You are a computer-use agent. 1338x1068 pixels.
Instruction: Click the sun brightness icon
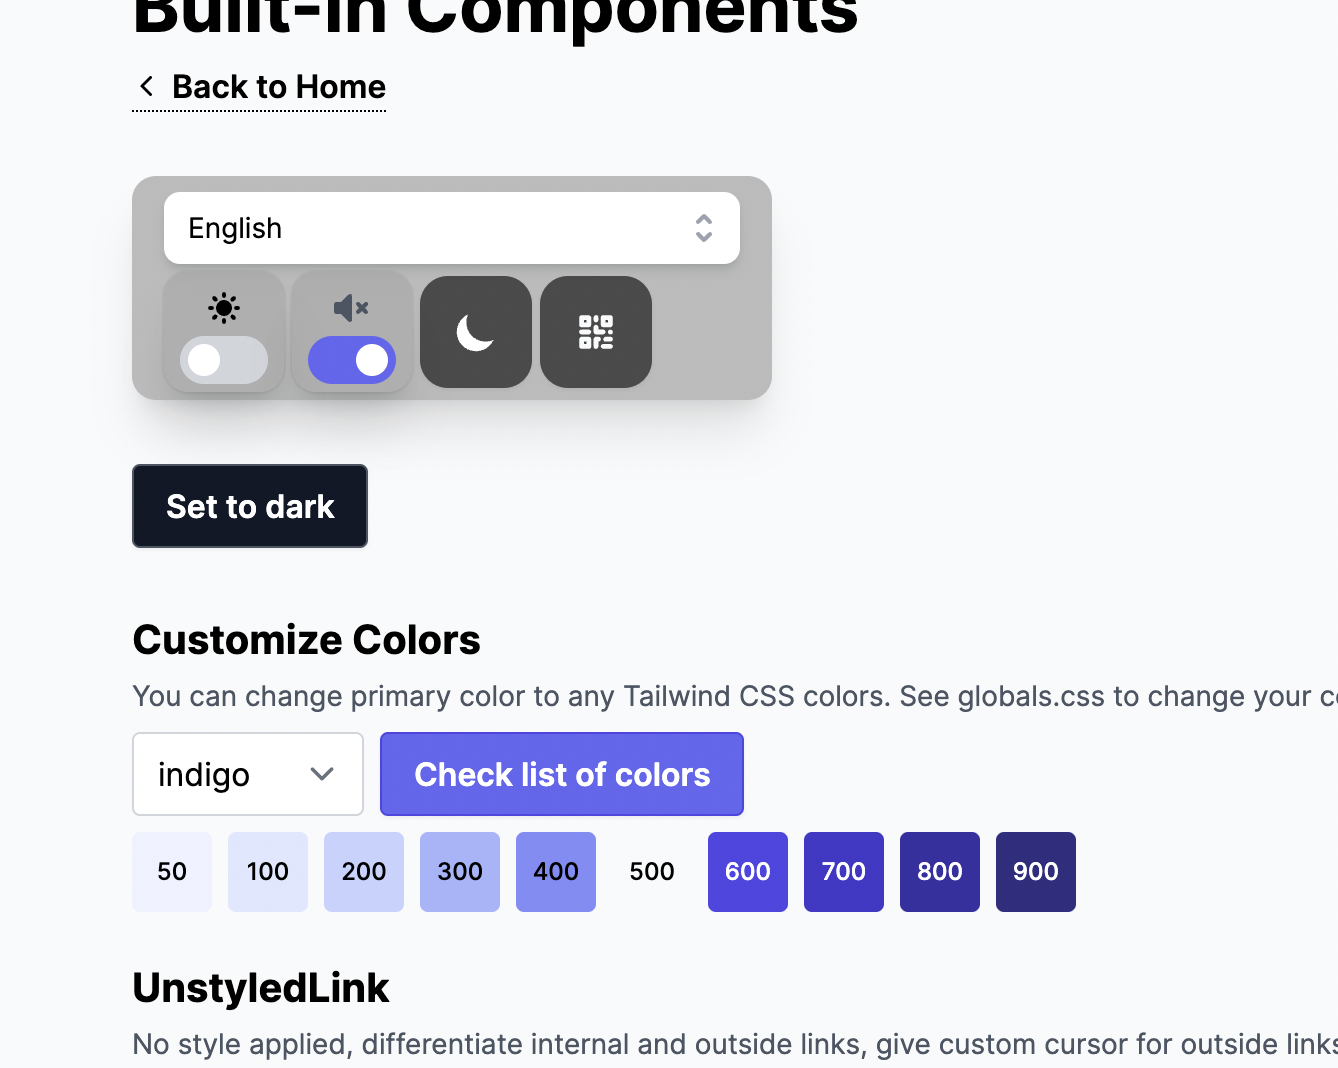223,308
